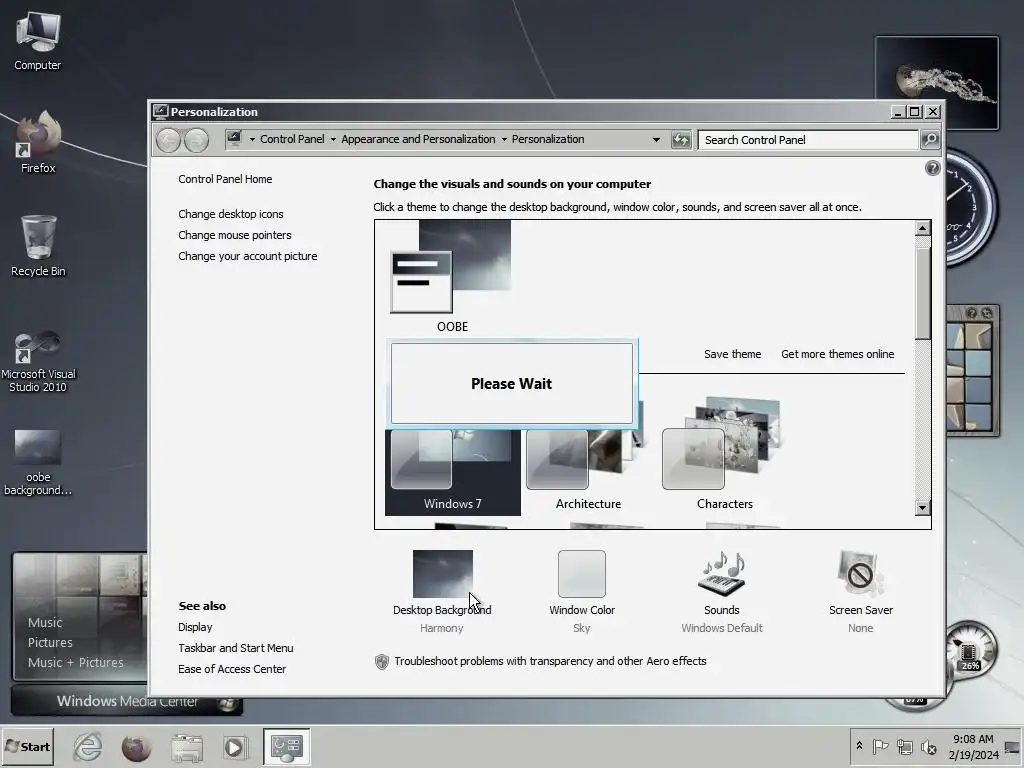Click Change your account picture link
Viewport: 1024px width, 768px height.
(248, 256)
